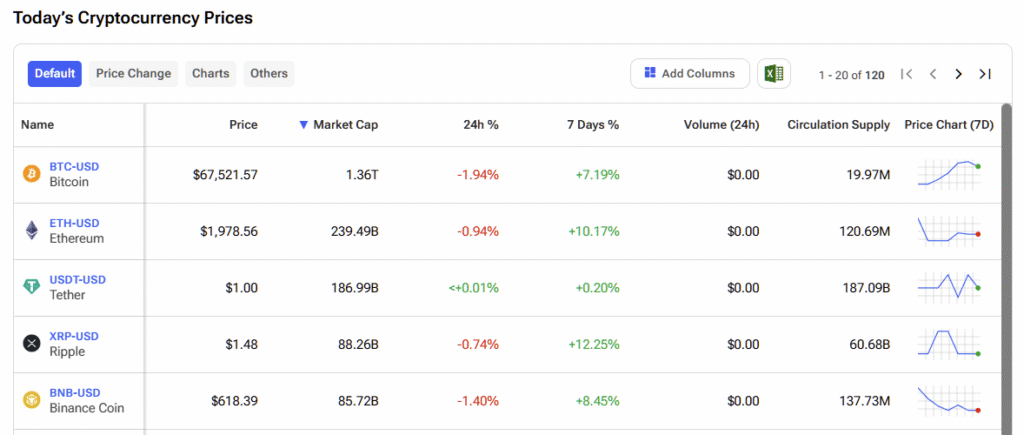Open Ethereum's 7-day price chart thumbnail
Viewport: 1024px width, 435px height.
[949, 231]
